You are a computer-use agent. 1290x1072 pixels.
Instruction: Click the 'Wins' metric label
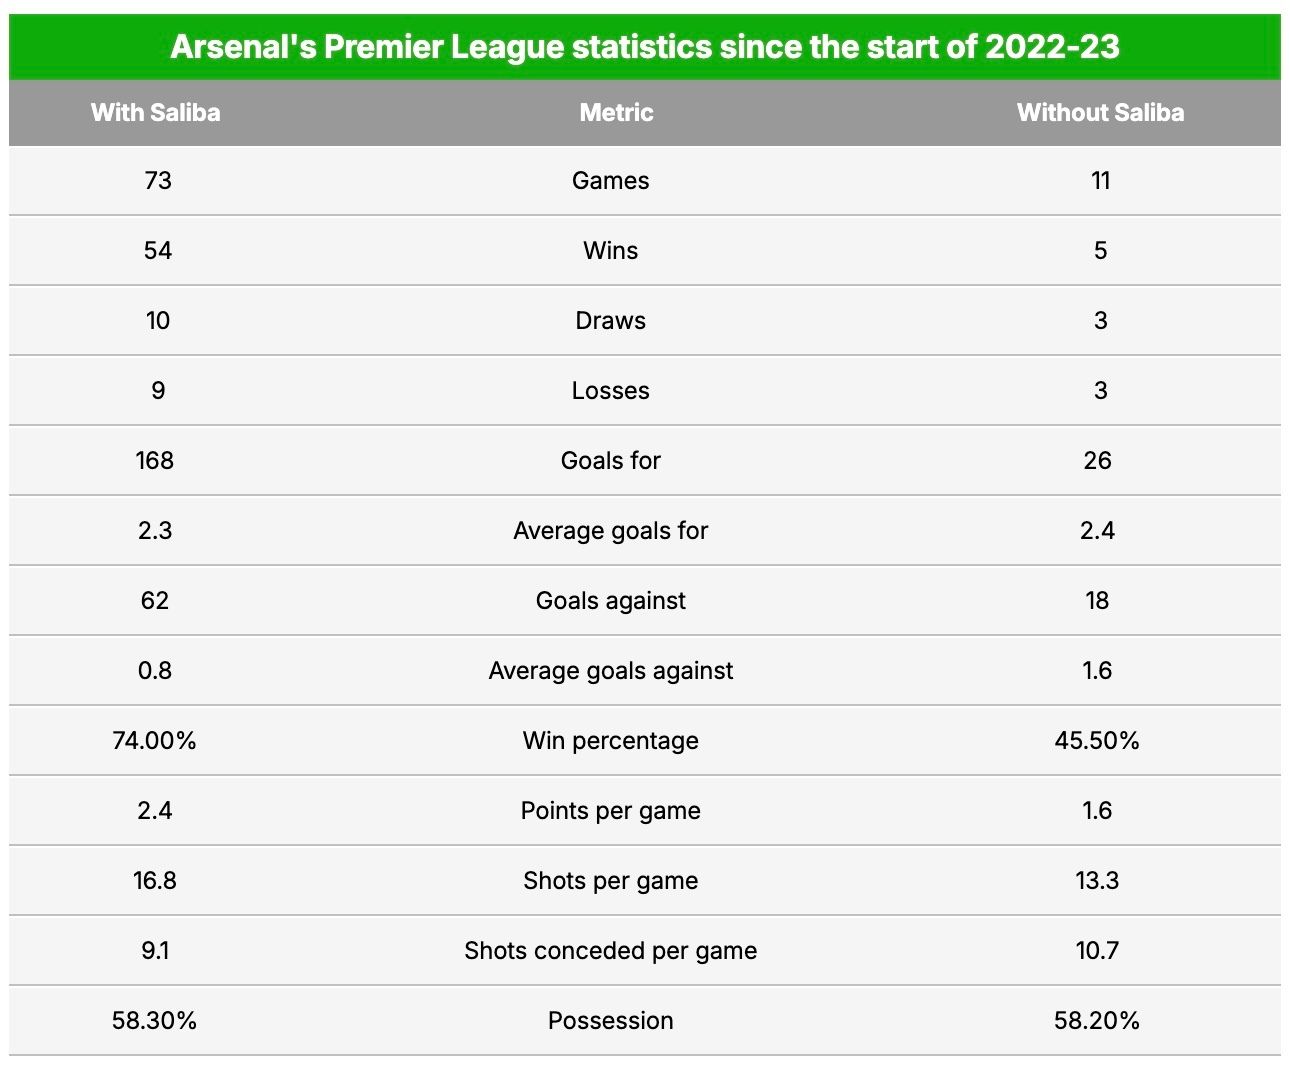tap(610, 250)
